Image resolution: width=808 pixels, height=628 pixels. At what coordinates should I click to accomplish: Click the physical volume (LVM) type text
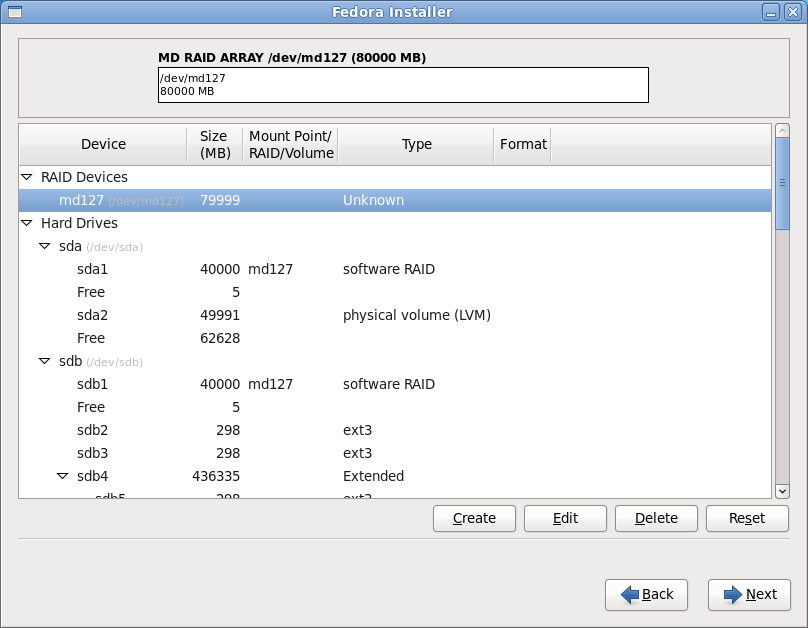pos(417,315)
